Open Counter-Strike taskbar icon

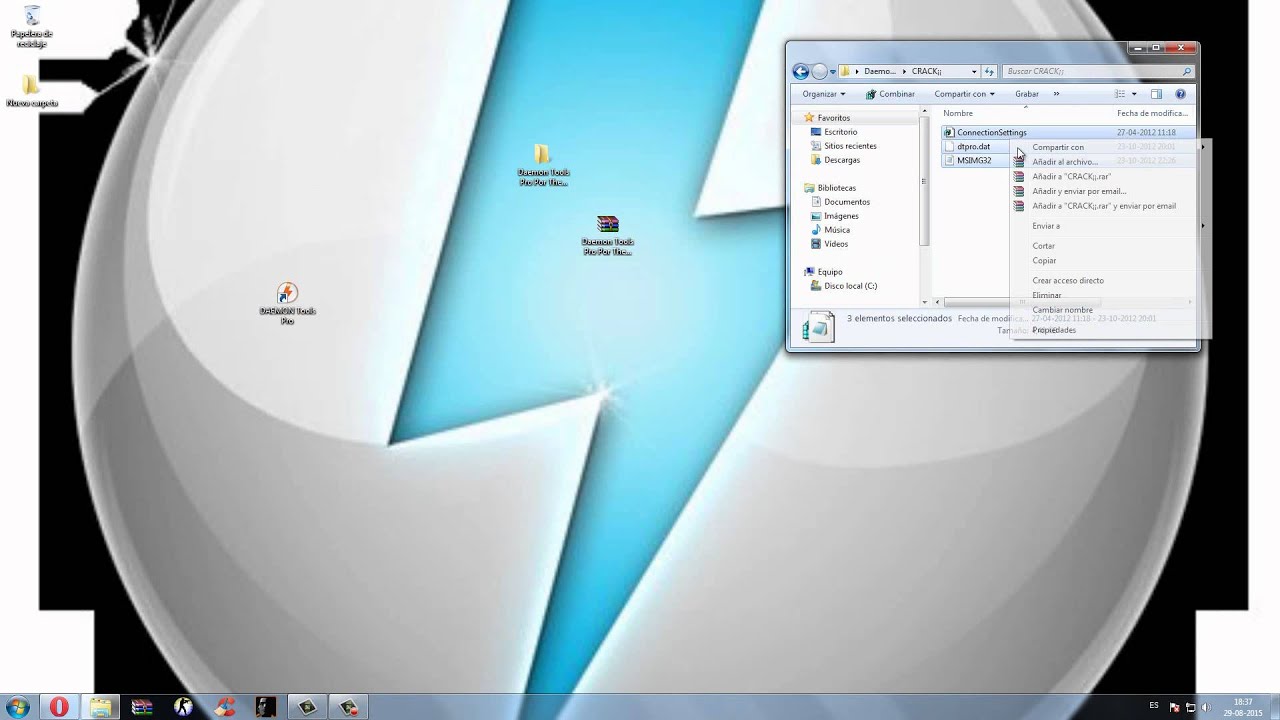tap(183, 707)
